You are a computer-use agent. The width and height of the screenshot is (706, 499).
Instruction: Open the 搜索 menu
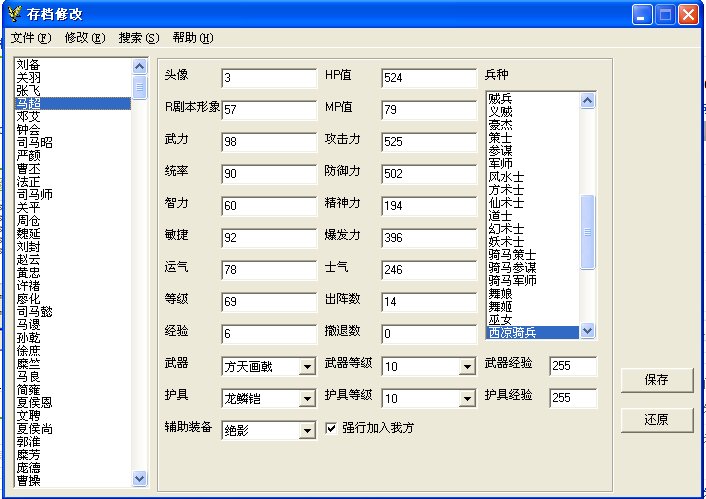tap(139, 38)
